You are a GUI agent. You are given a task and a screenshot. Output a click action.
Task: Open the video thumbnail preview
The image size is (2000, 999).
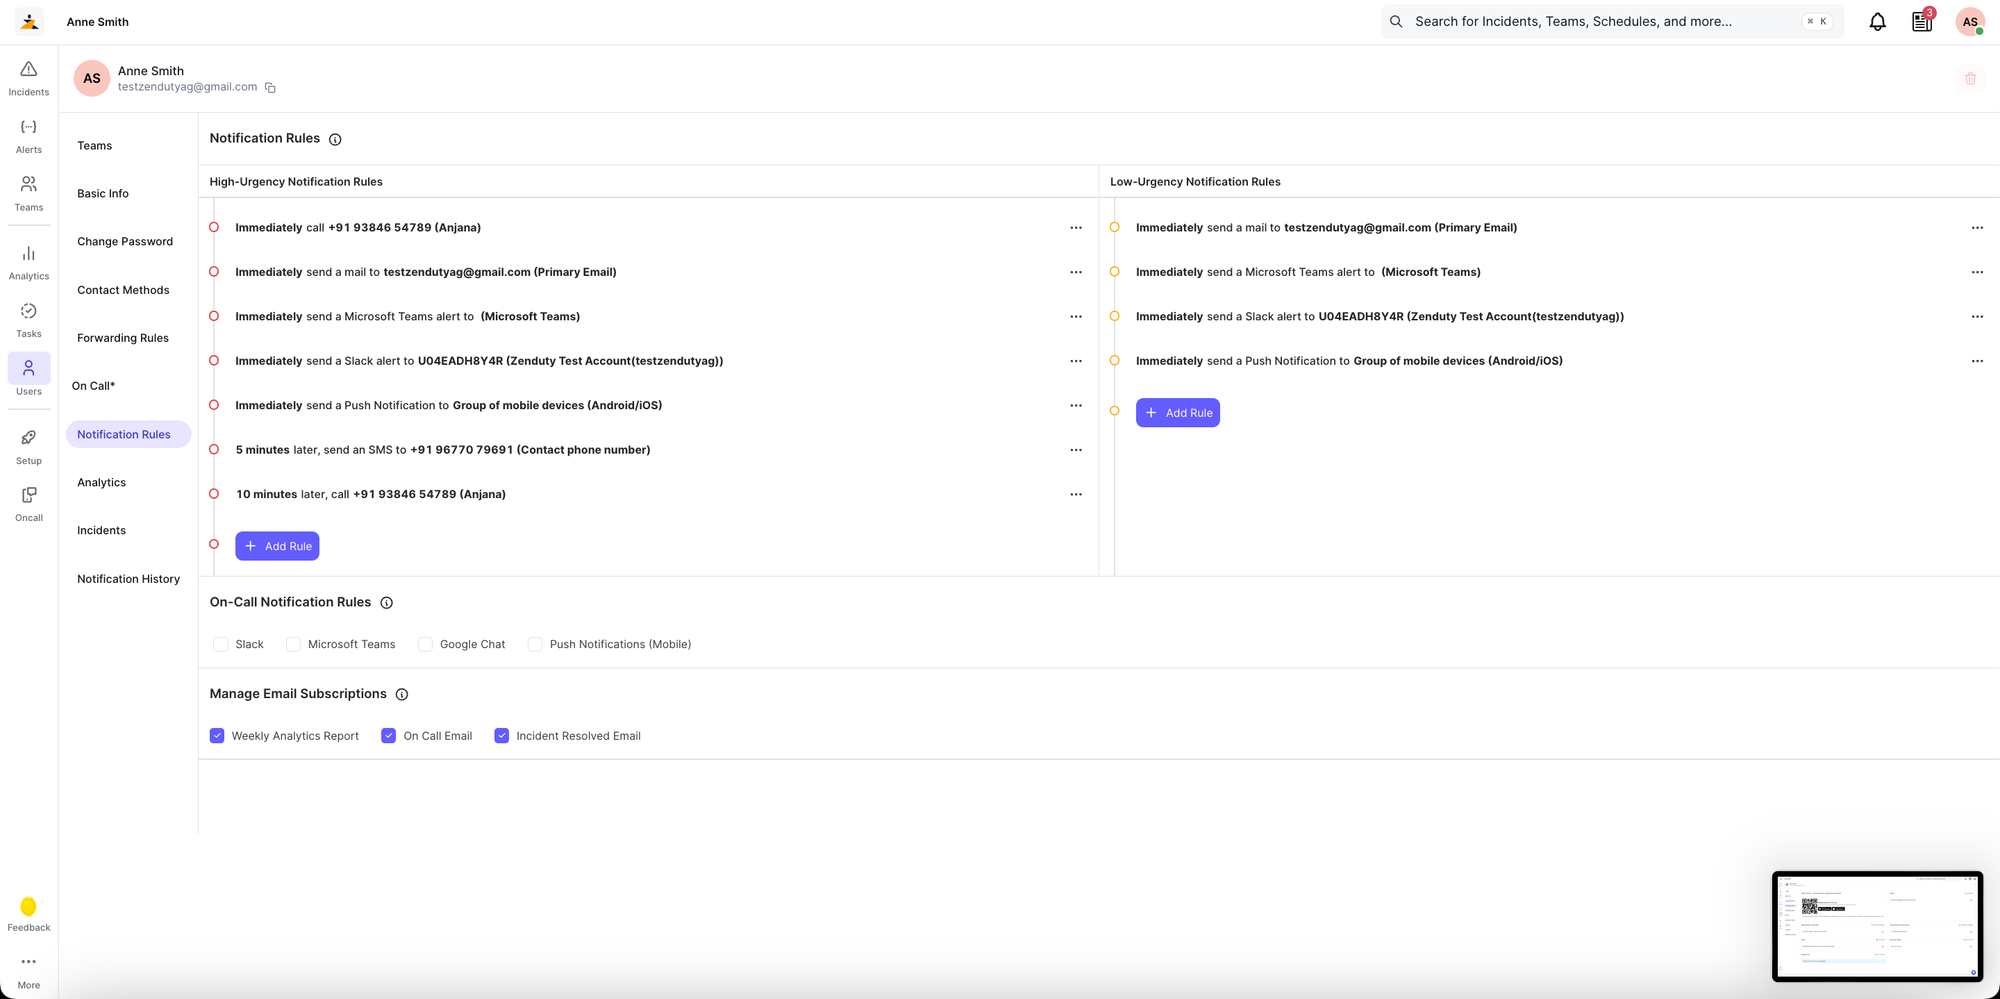(x=1877, y=926)
